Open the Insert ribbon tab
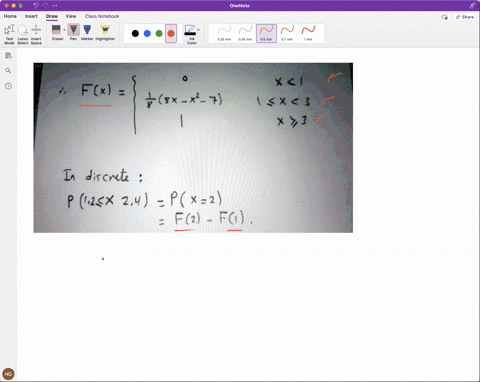Screen dimensions: 480x382 31,16
